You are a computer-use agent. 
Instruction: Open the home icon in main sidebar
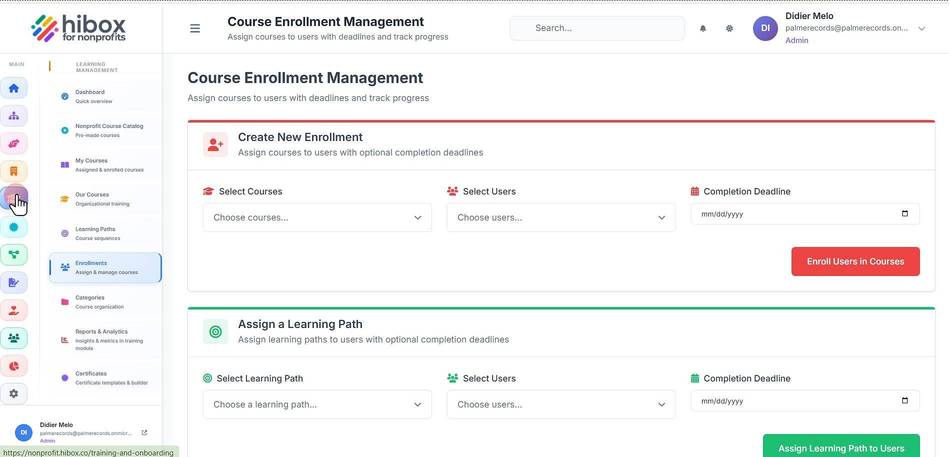click(13, 88)
